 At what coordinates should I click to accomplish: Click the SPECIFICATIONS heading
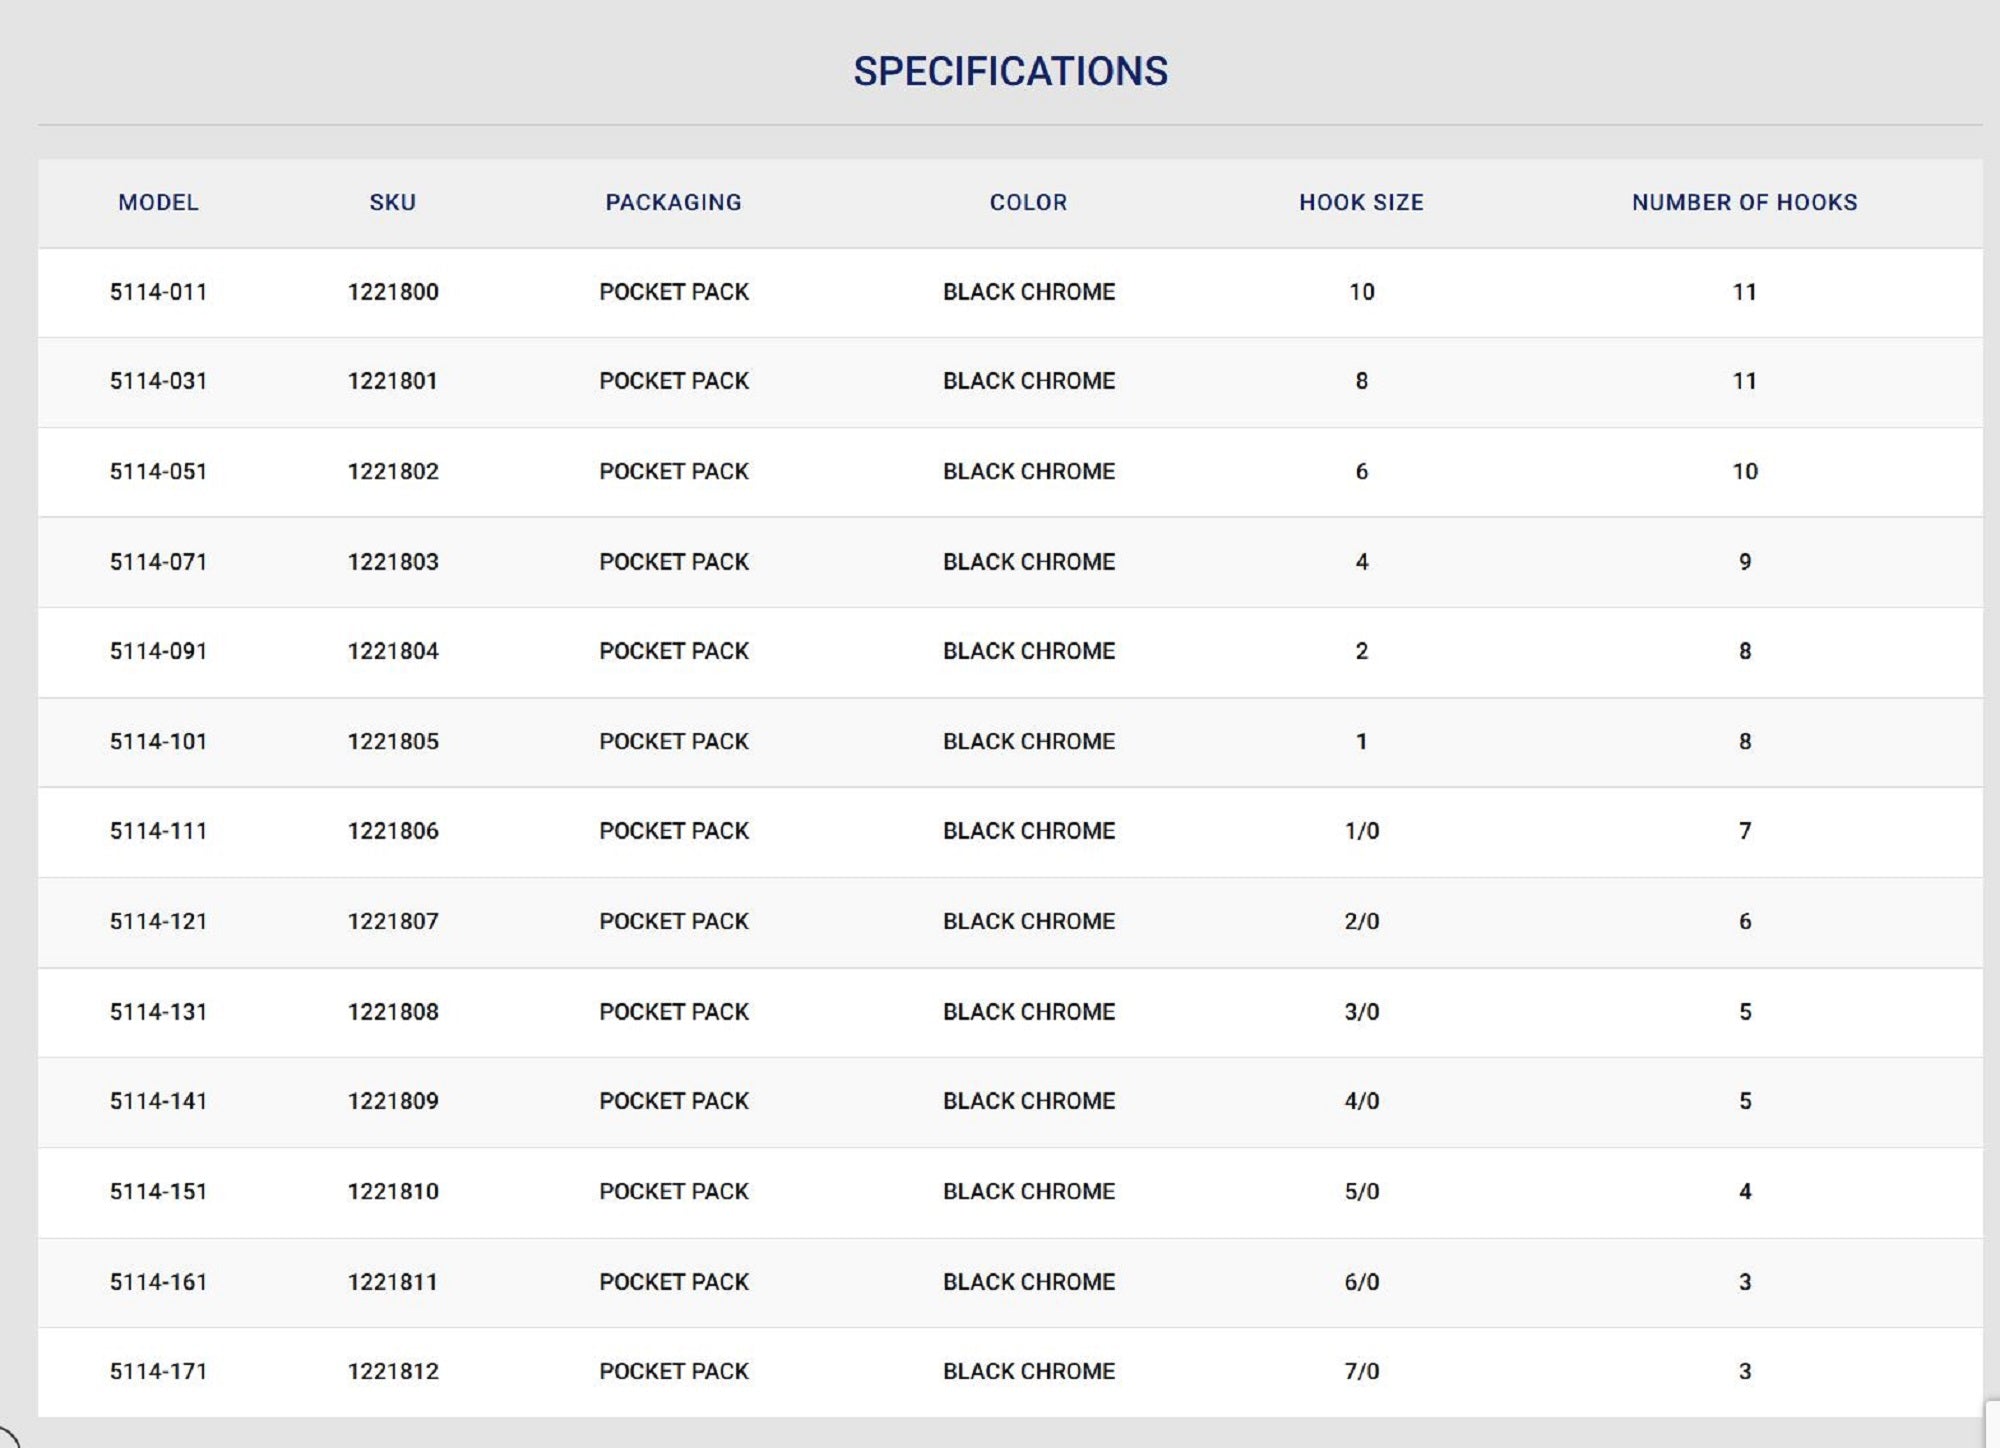[1010, 71]
